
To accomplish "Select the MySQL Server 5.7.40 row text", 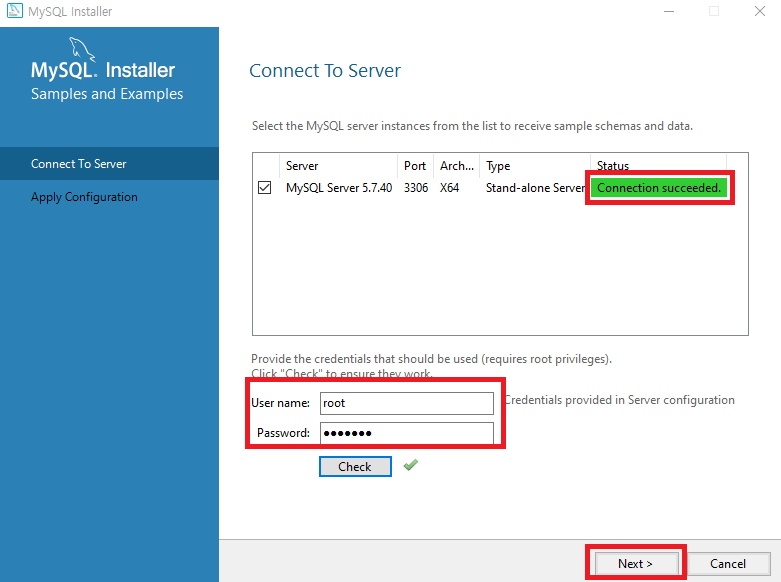I will click(x=339, y=188).
